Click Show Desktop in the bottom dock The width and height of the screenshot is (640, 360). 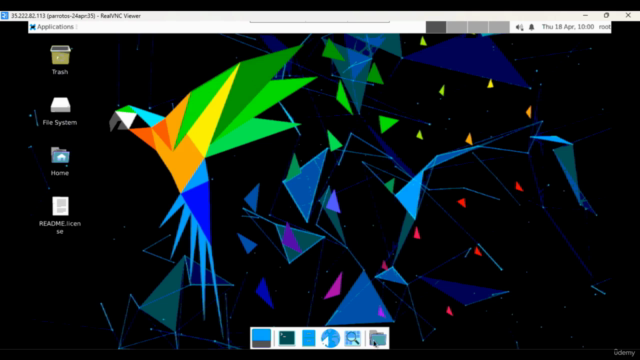[x=261, y=338]
